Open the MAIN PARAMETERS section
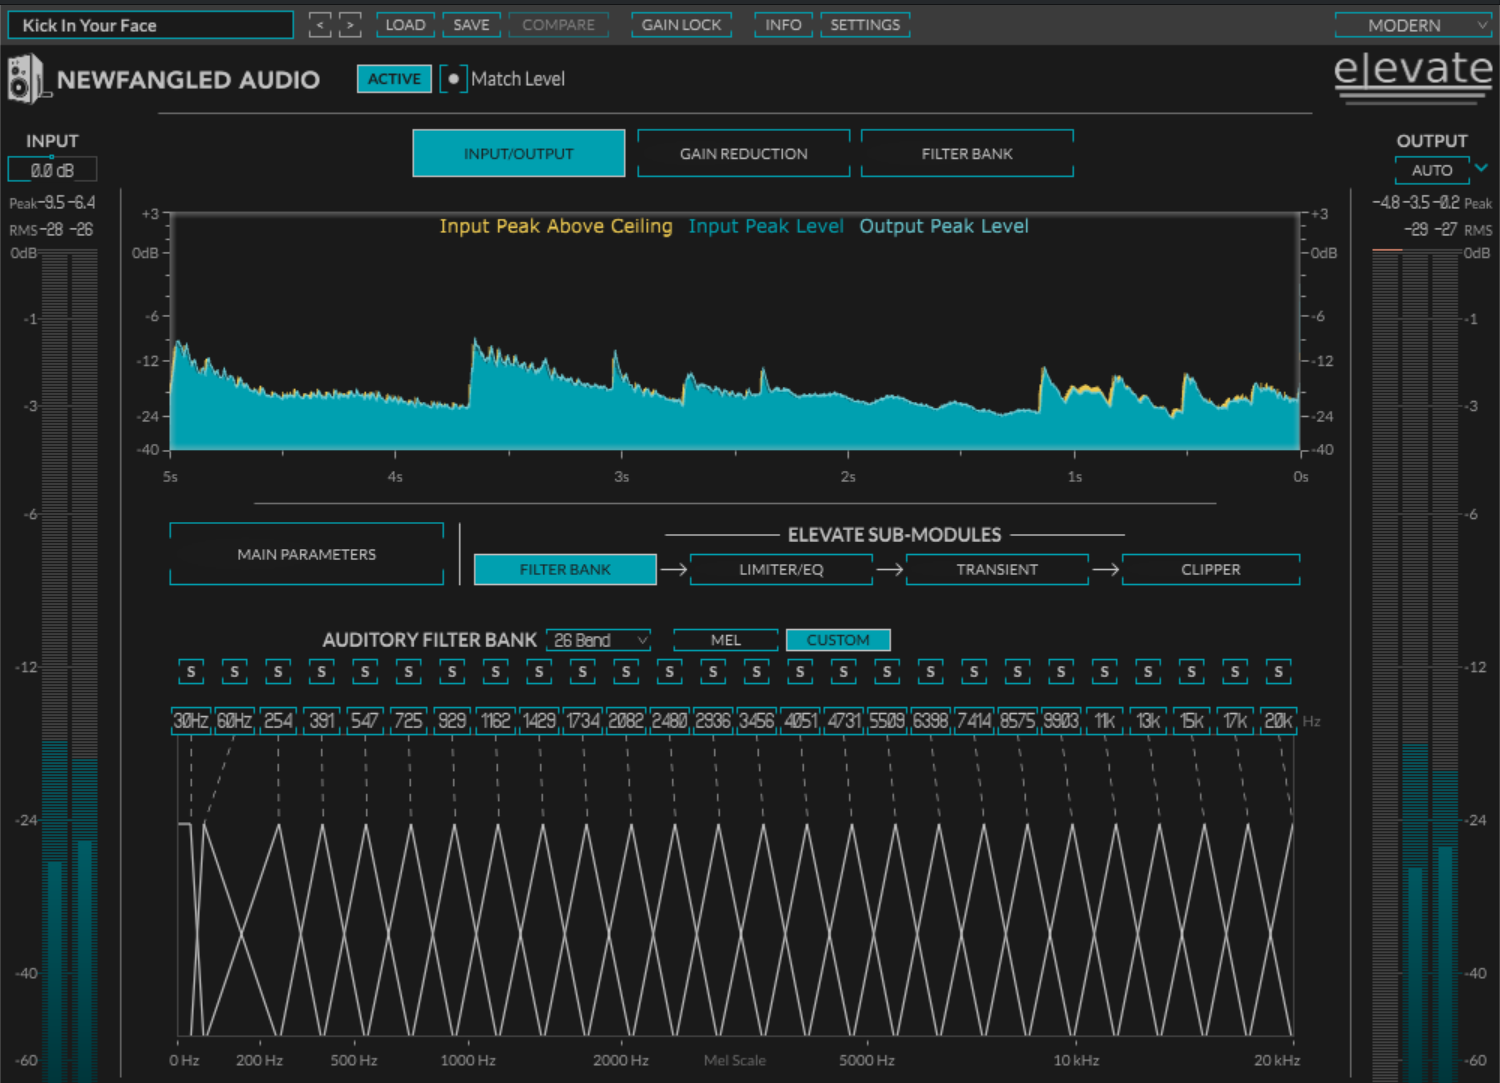Image resolution: width=1500 pixels, height=1083 pixels. 307,554
